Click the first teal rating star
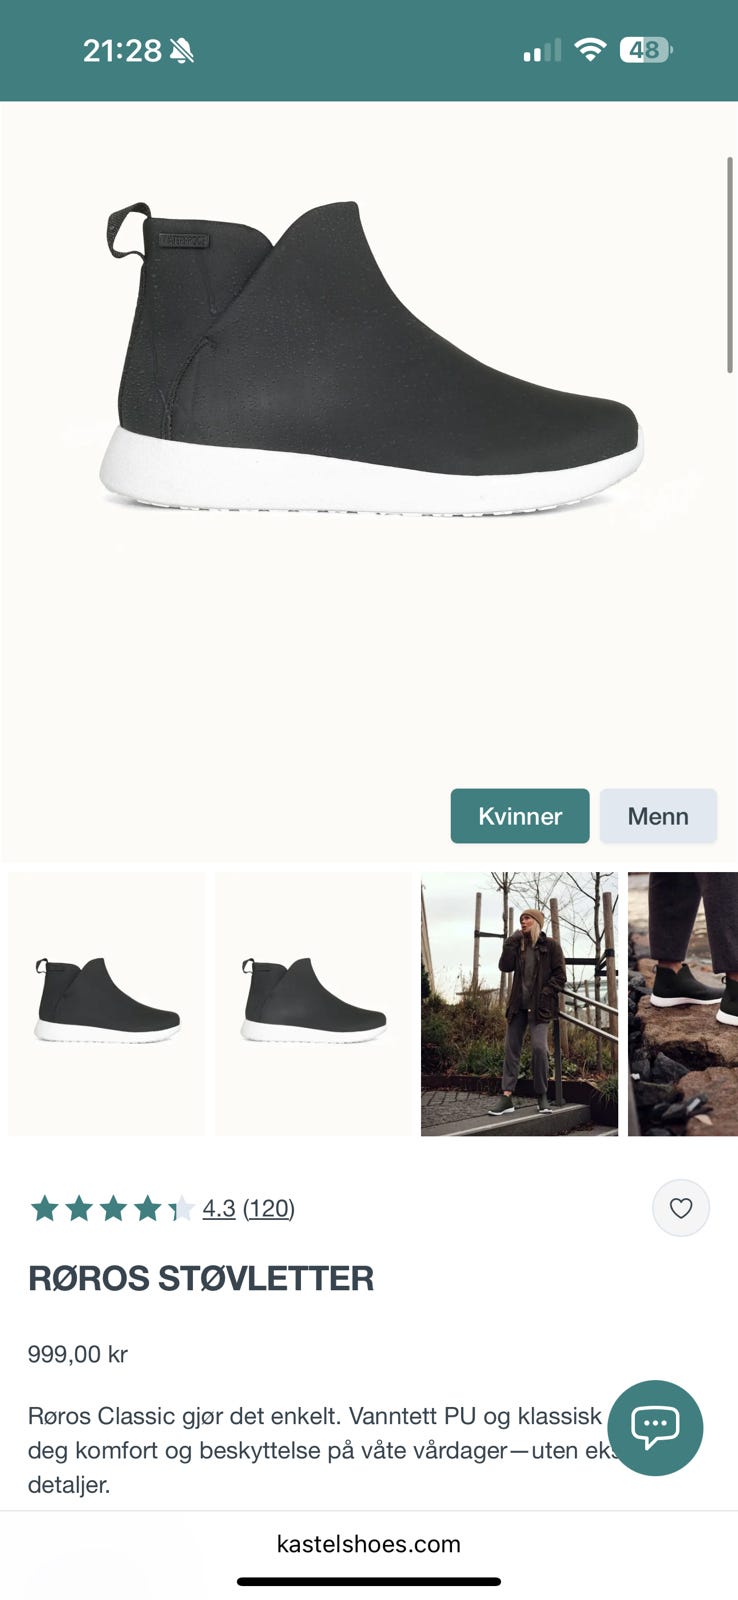The width and height of the screenshot is (738, 1600). click(44, 1209)
